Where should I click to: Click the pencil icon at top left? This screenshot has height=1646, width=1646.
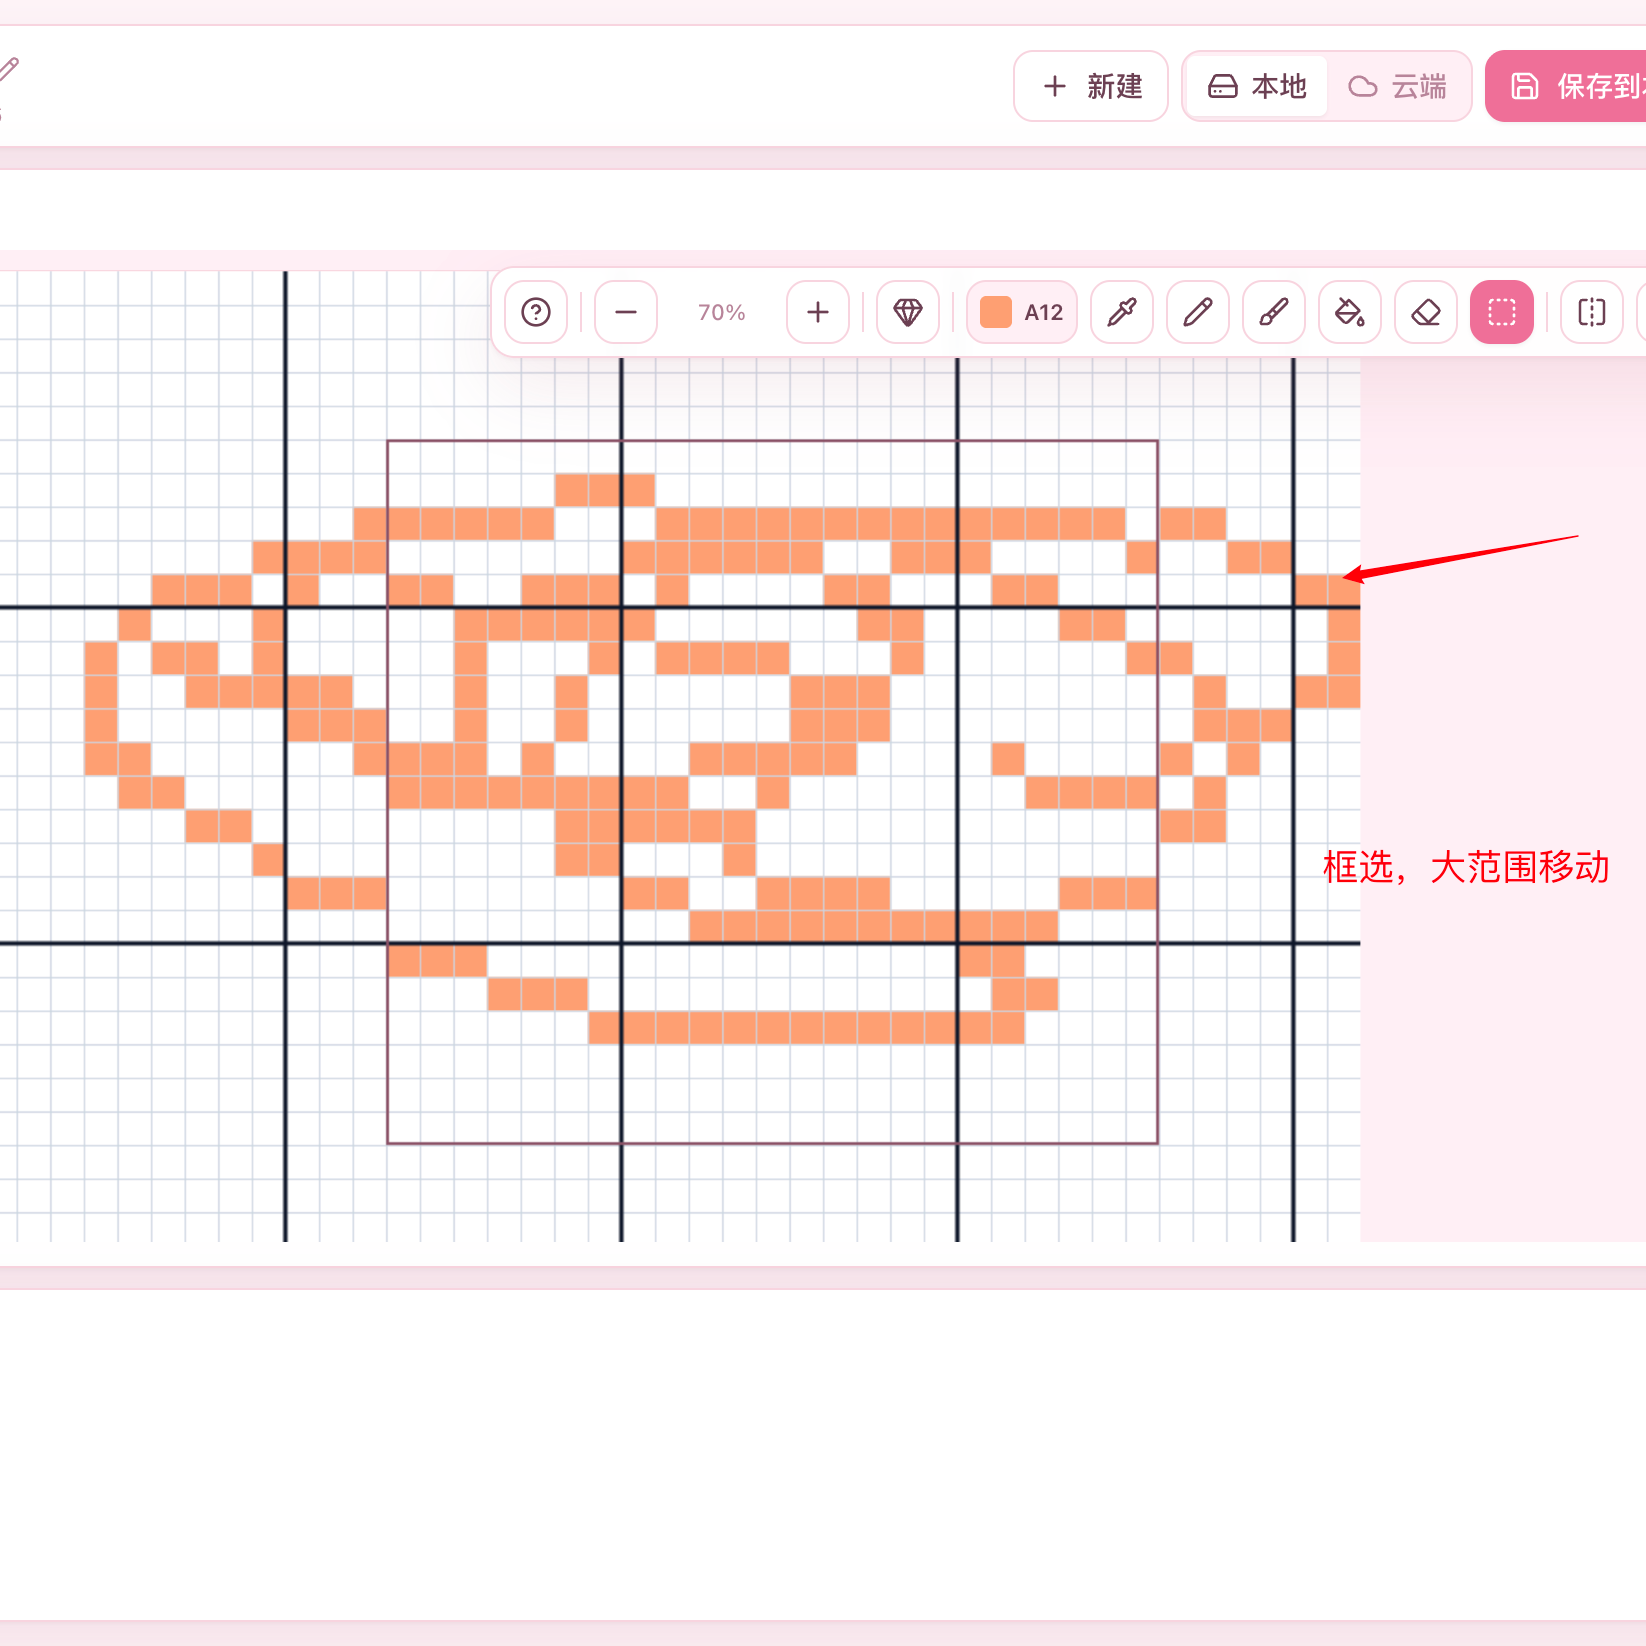(8, 70)
